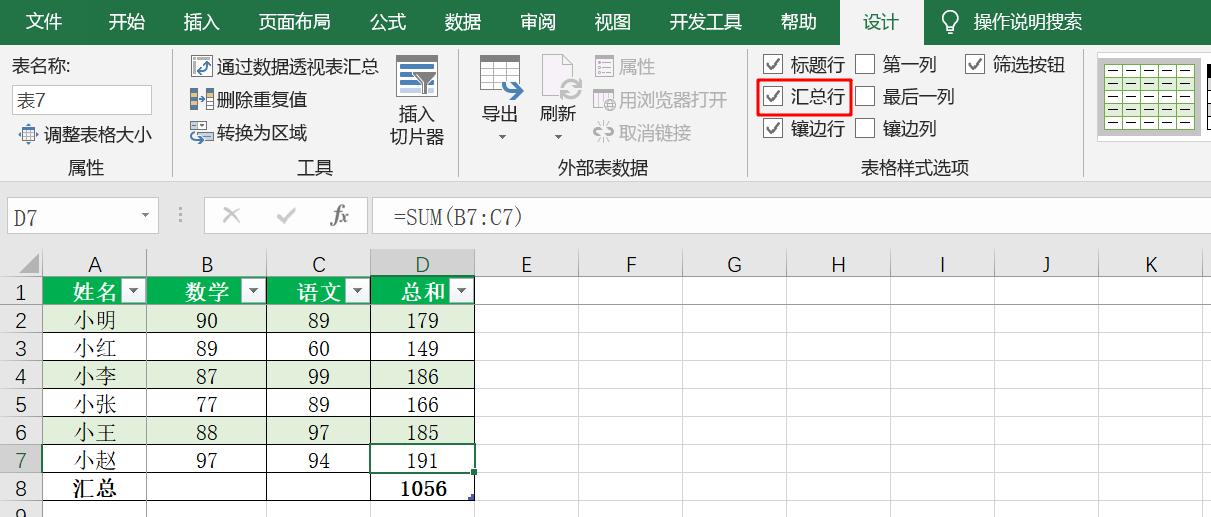Toggle the 筛选按钮 checkbox
Image resolution: width=1211 pixels, height=517 pixels.
pyautogui.click(x=975, y=64)
